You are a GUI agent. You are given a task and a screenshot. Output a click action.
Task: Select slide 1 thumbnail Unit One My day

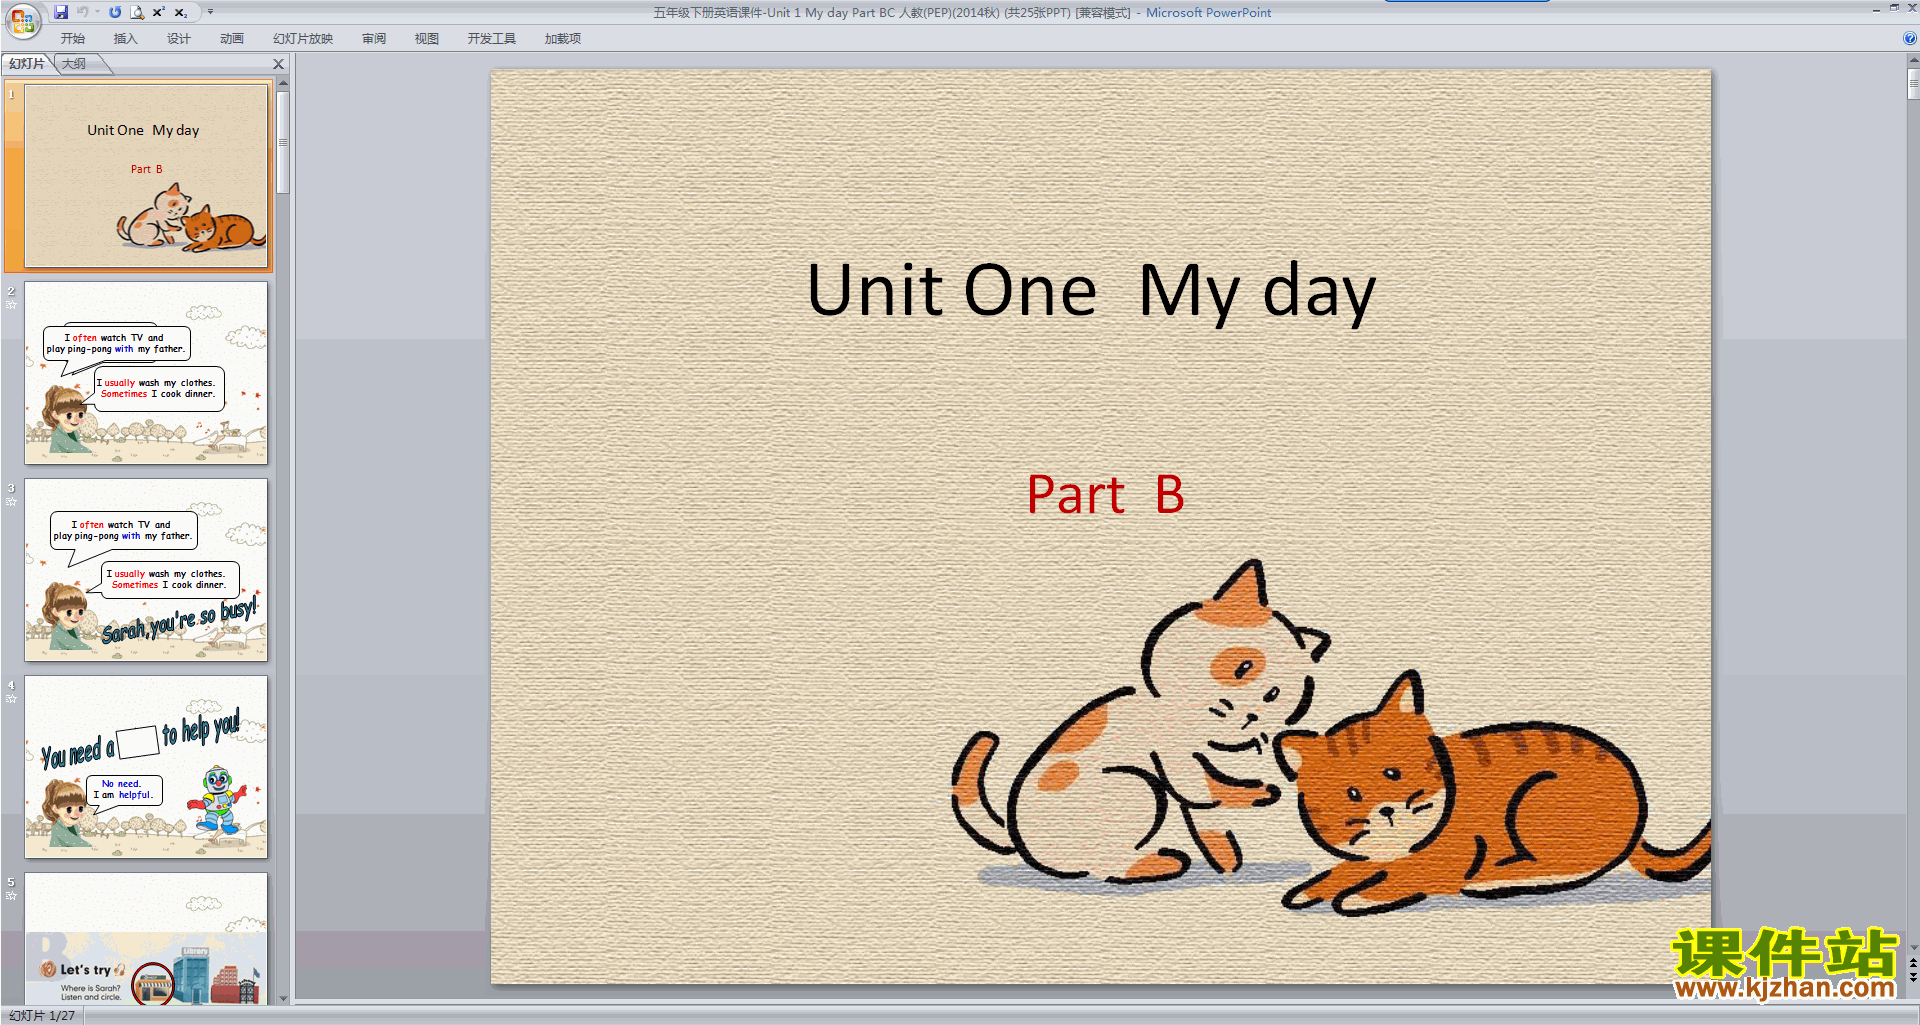pos(146,176)
